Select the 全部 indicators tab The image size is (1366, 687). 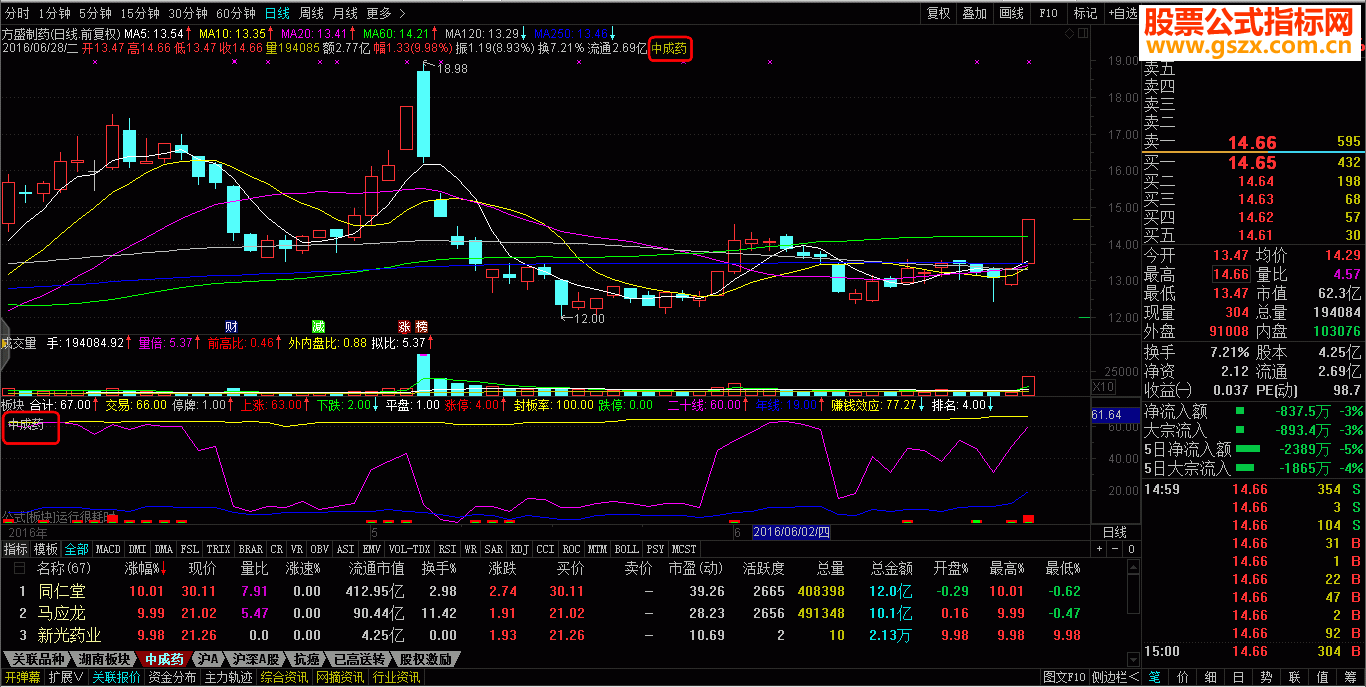click(x=77, y=549)
